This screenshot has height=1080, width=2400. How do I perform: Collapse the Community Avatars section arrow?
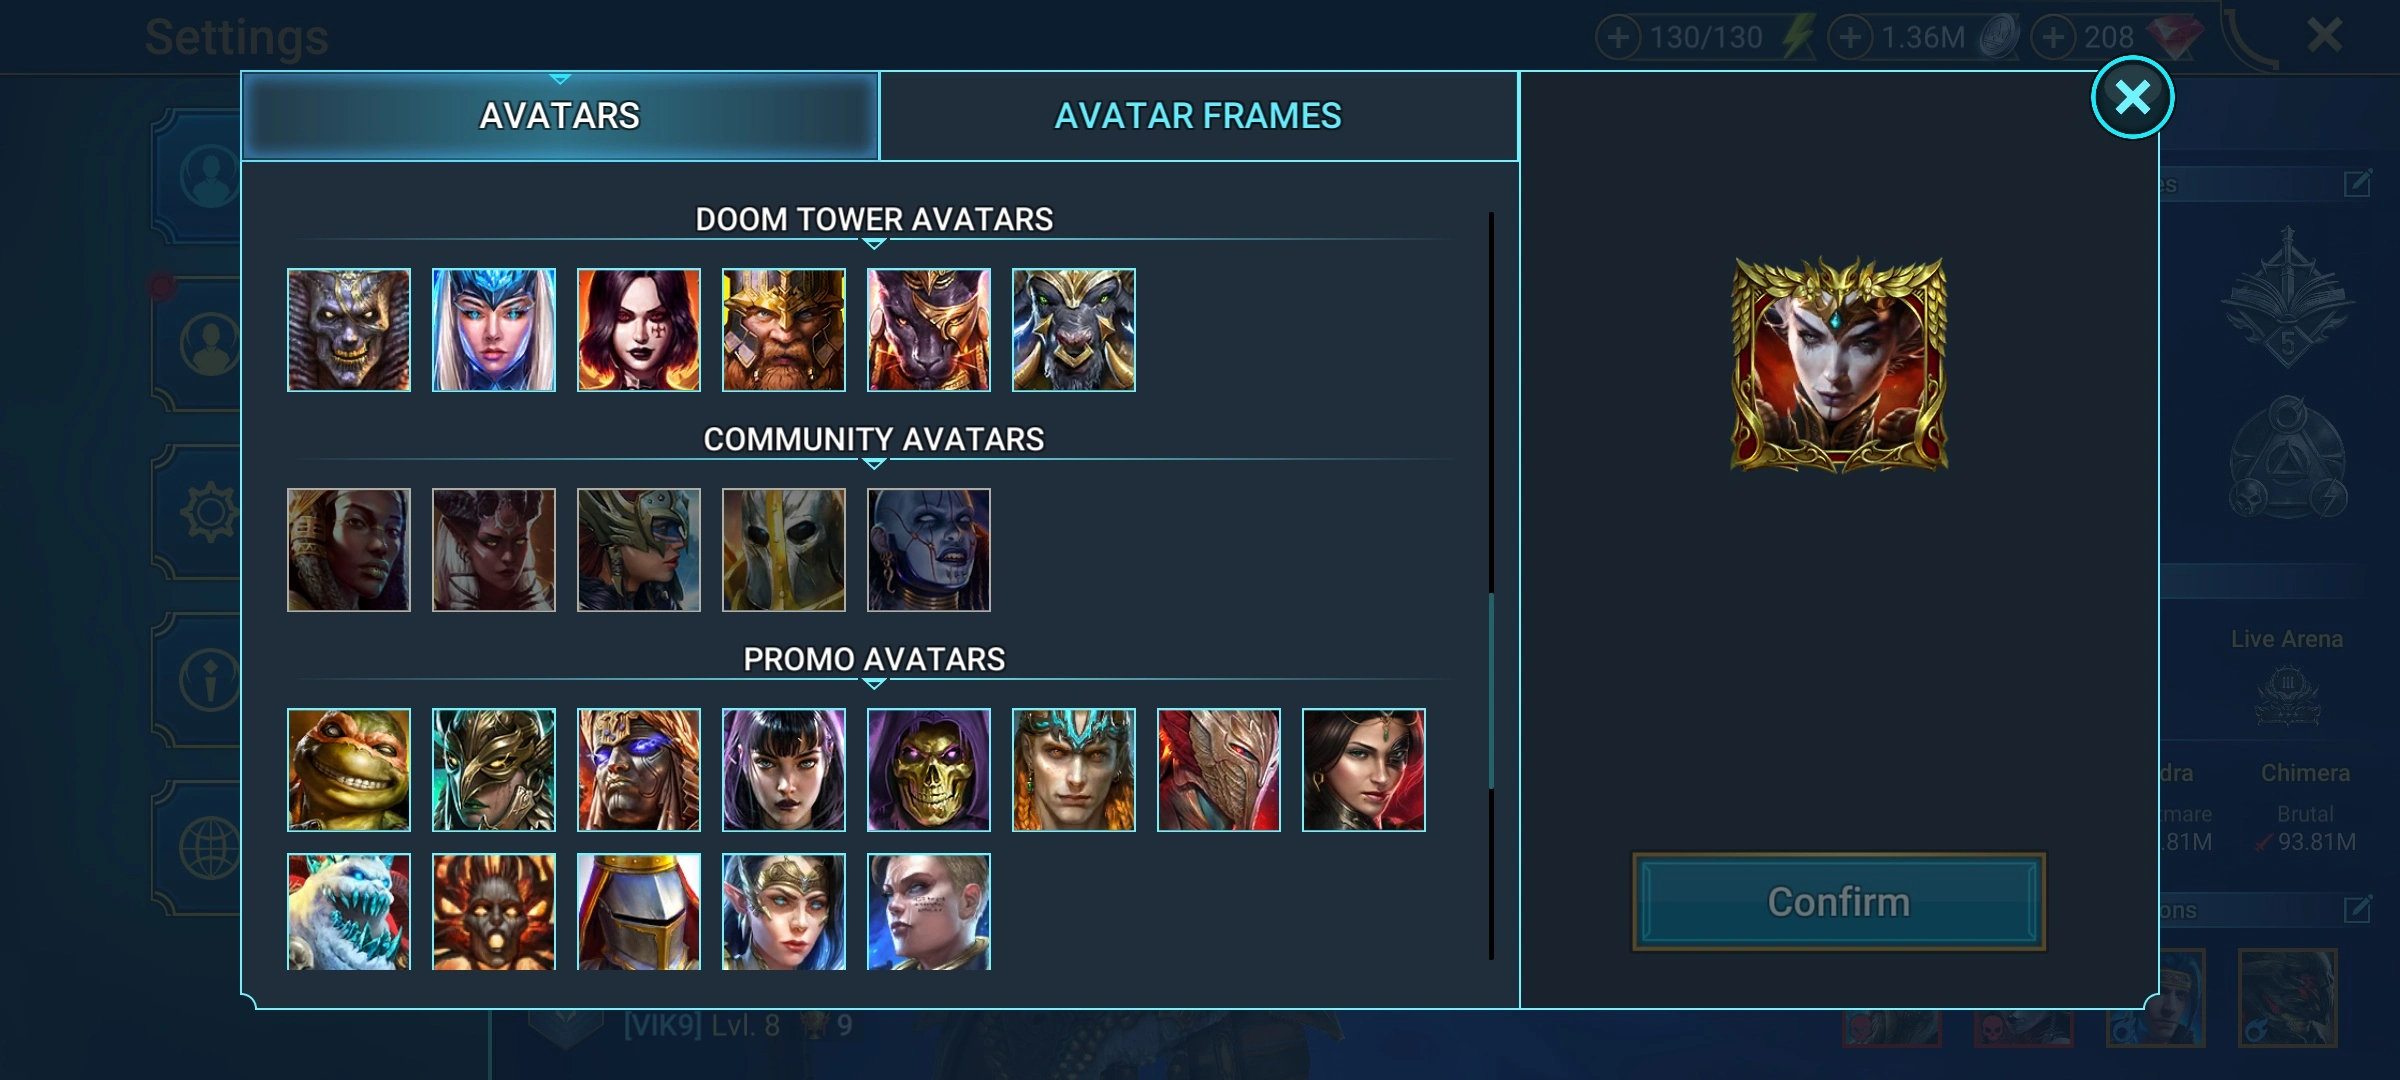coord(874,464)
